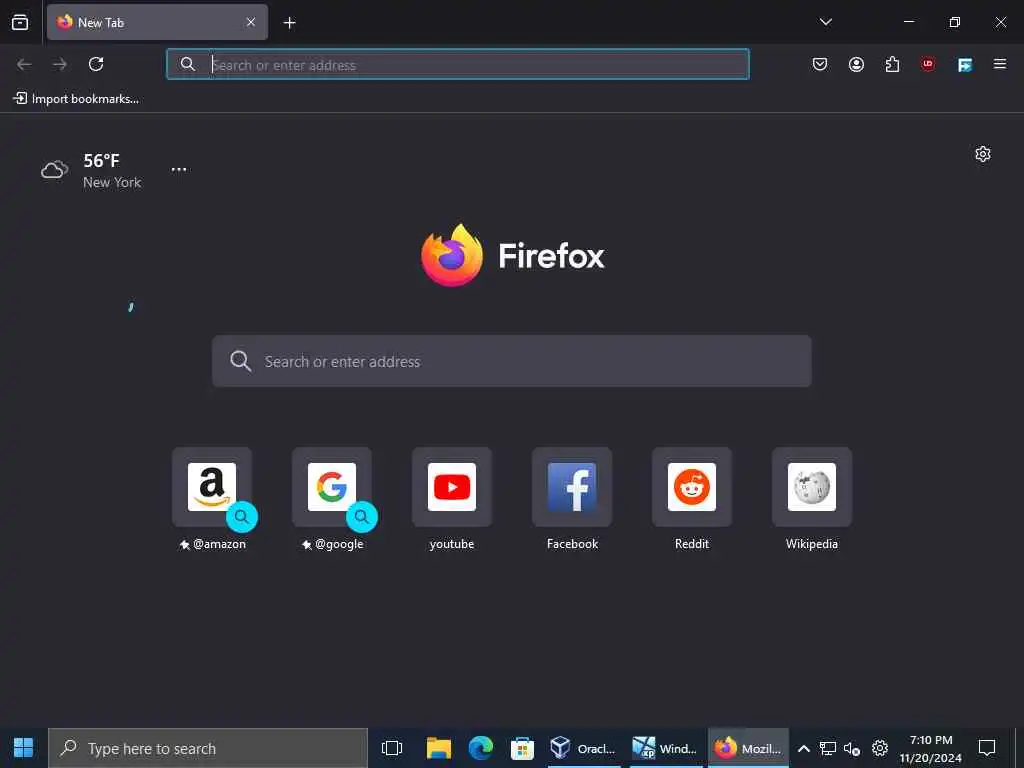Expand the list all tabs chevron
This screenshot has height=768, width=1024.
pyautogui.click(x=825, y=22)
